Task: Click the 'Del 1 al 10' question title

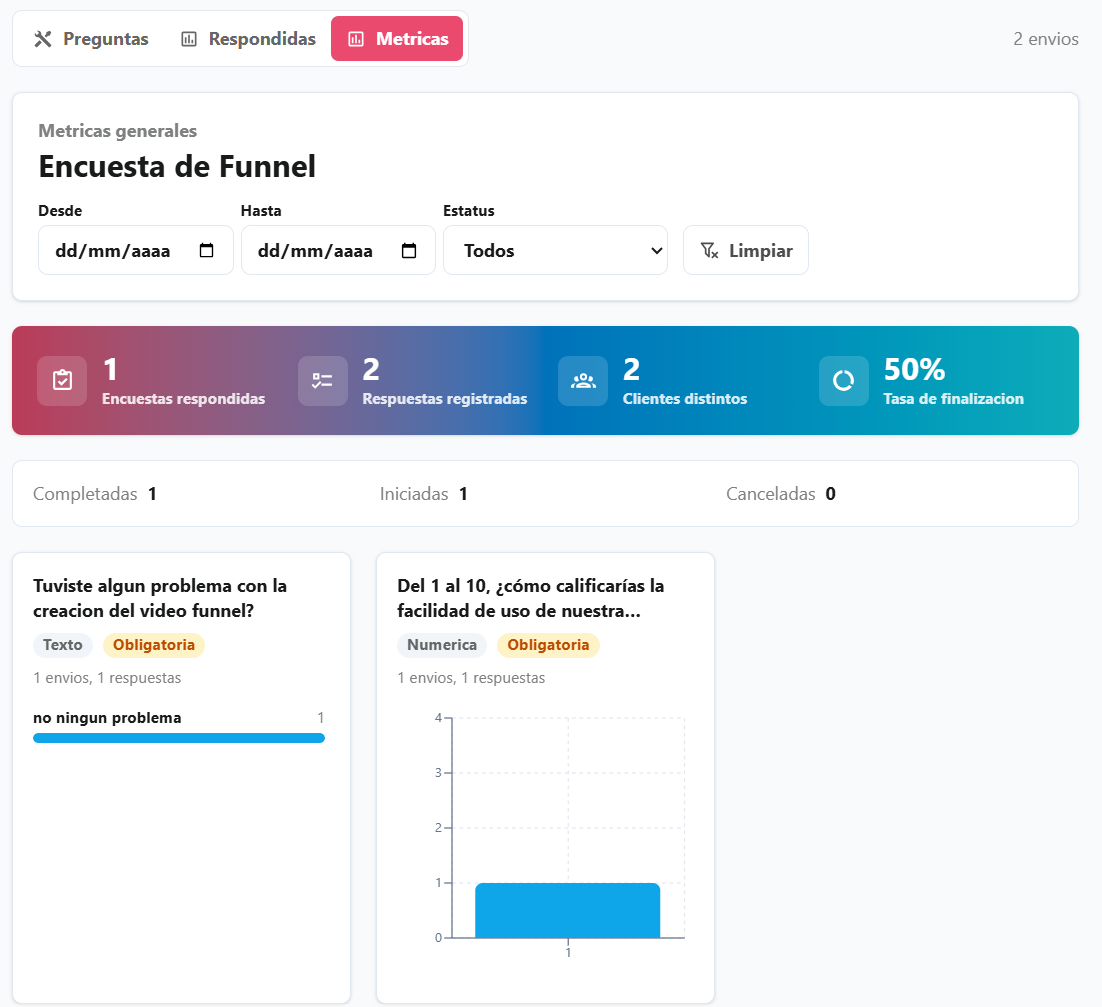Action: (531, 598)
